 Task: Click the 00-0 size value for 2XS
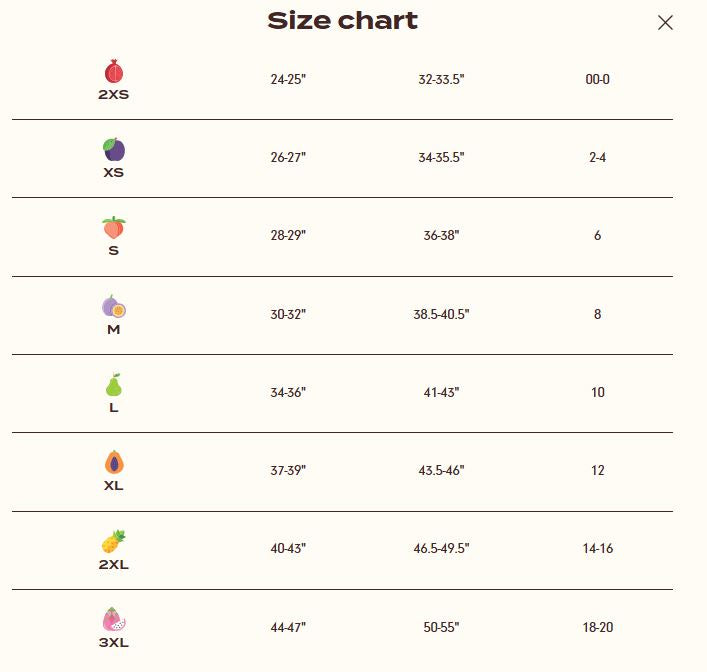coord(598,79)
